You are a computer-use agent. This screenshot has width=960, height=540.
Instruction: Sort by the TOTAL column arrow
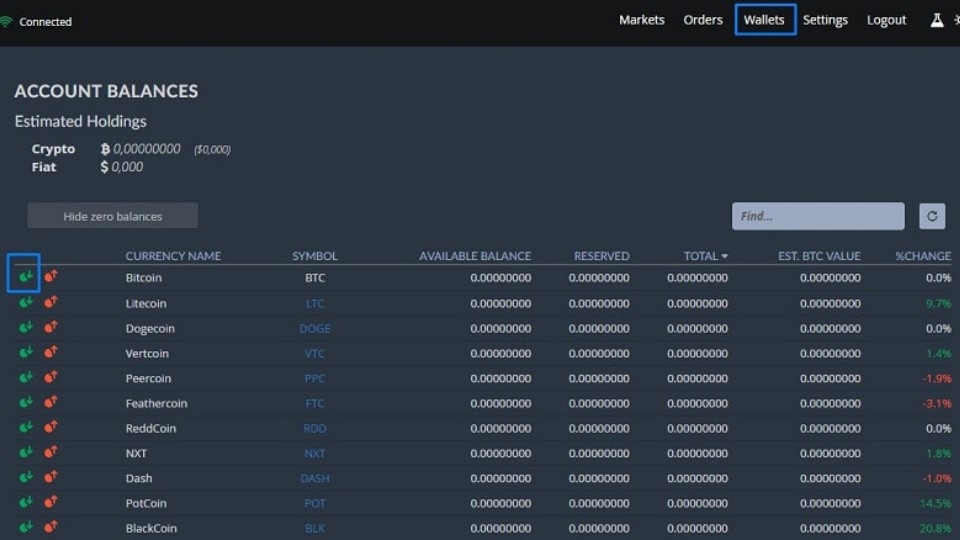pyautogui.click(x=724, y=257)
